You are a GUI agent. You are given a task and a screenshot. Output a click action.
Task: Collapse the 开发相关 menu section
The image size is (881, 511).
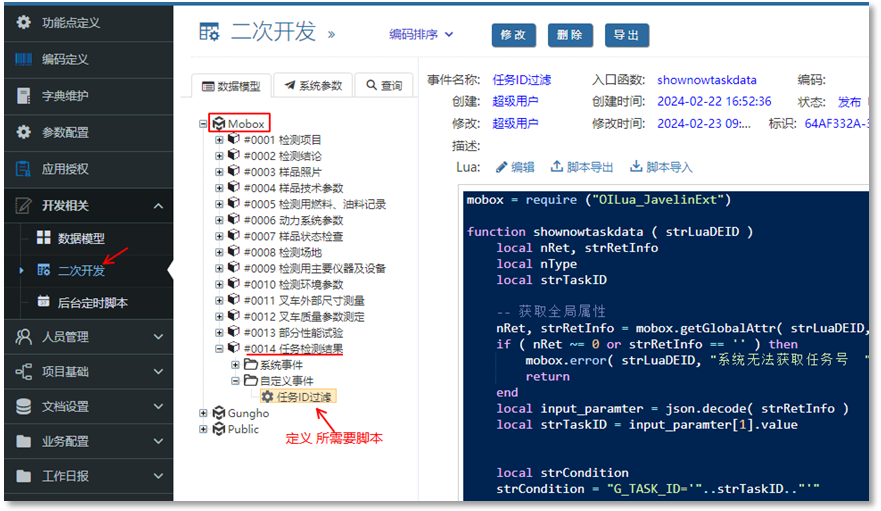(157, 206)
